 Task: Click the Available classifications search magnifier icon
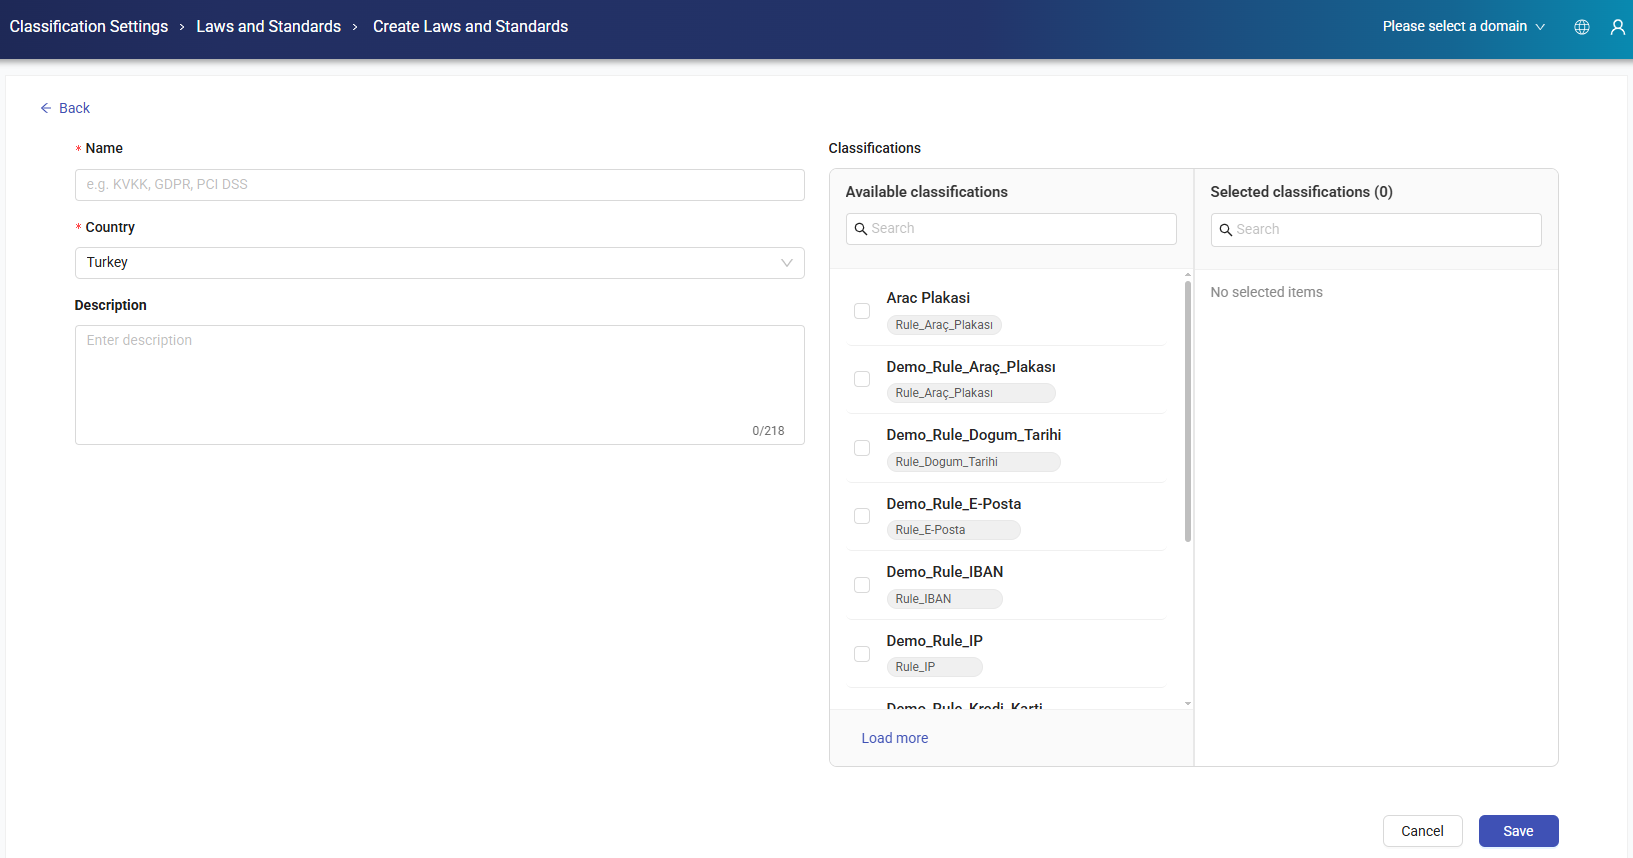coord(860,229)
